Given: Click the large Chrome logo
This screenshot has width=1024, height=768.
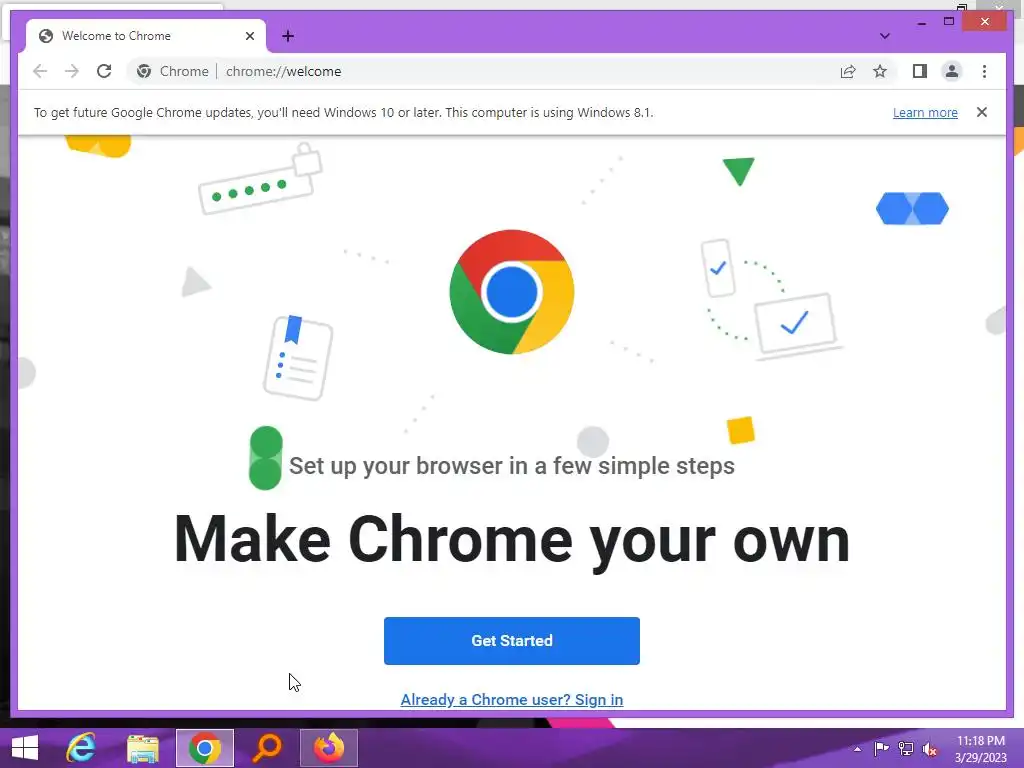Looking at the screenshot, I should pyautogui.click(x=512, y=292).
